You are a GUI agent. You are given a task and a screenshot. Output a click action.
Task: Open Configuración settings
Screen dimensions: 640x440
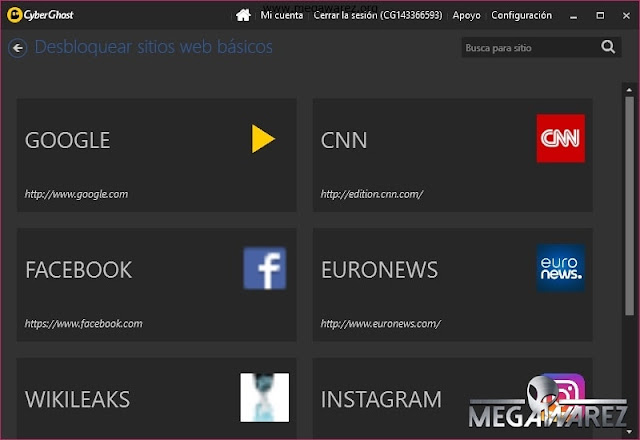click(x=521, y=16)
